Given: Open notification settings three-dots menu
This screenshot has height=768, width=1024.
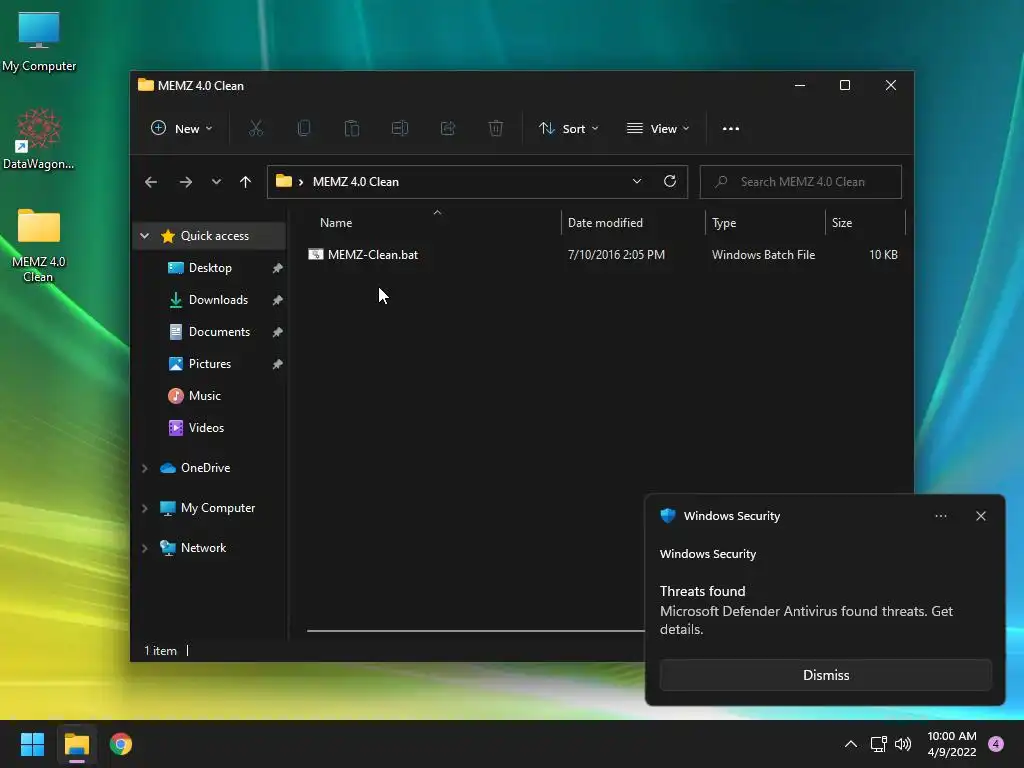Looking at the screenshot, I should point(940,516).
